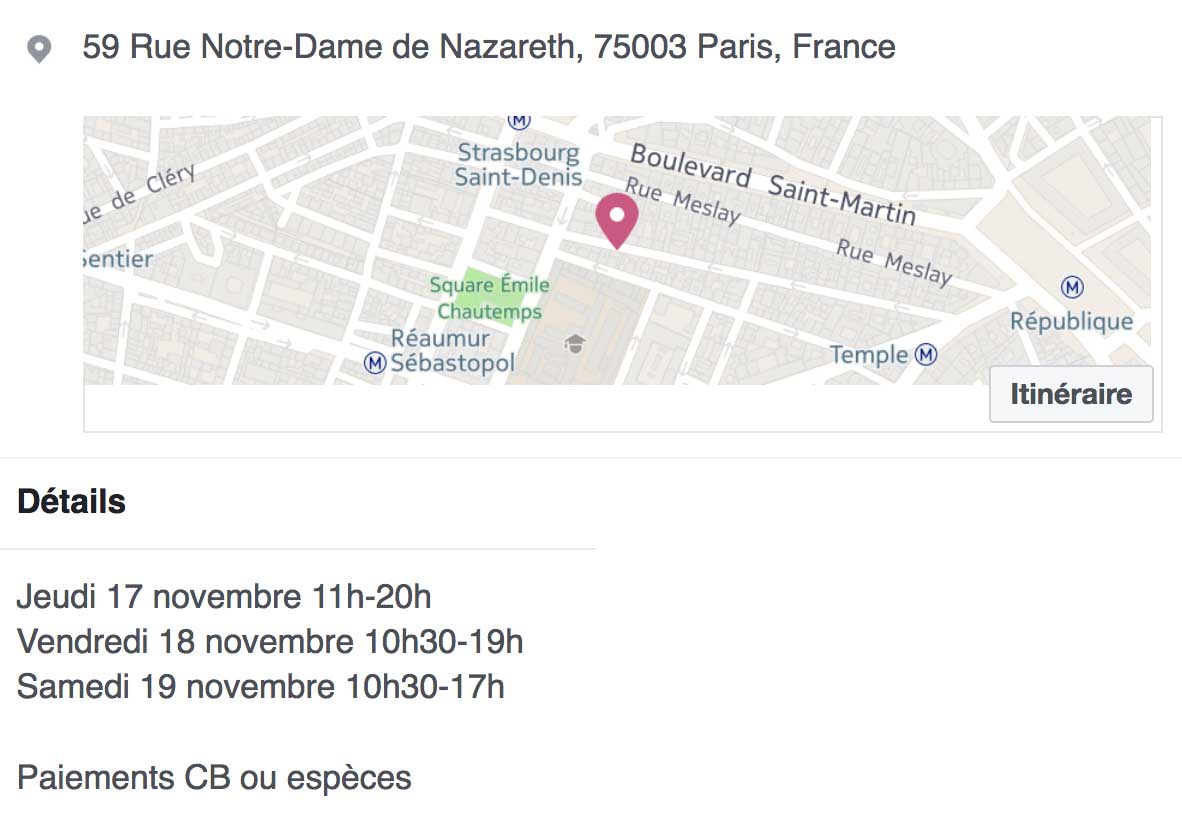Click the Réaumur Sébastopol metro icon

pos(375,363)
